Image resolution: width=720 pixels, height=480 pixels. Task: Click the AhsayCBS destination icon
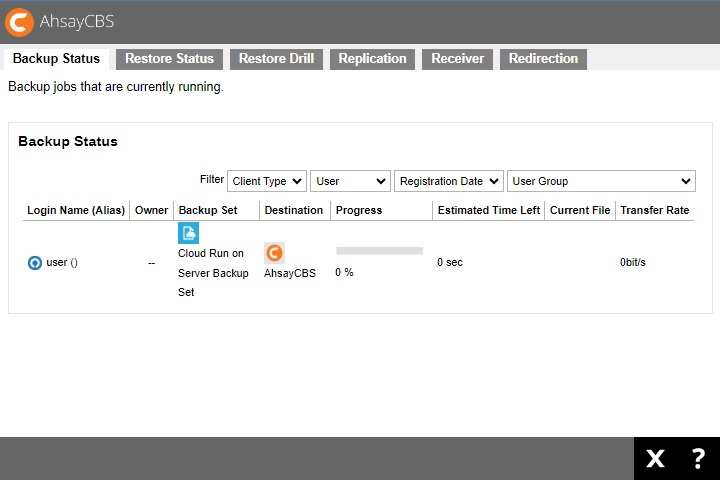274,253
